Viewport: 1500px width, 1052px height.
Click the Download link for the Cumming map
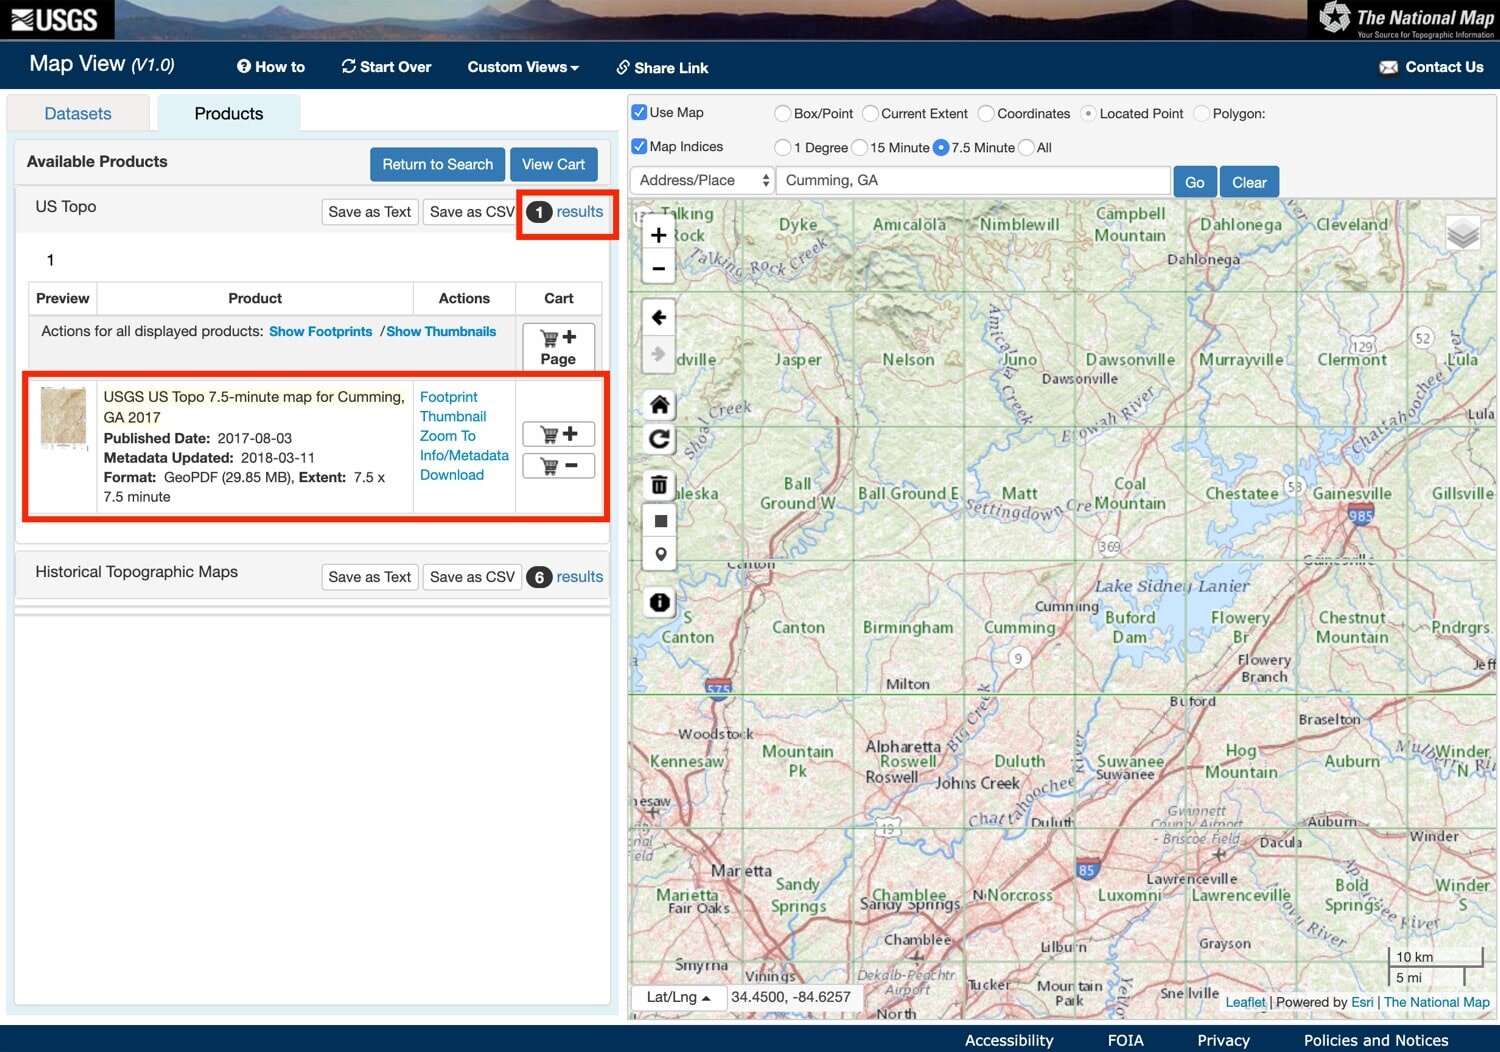450,475
